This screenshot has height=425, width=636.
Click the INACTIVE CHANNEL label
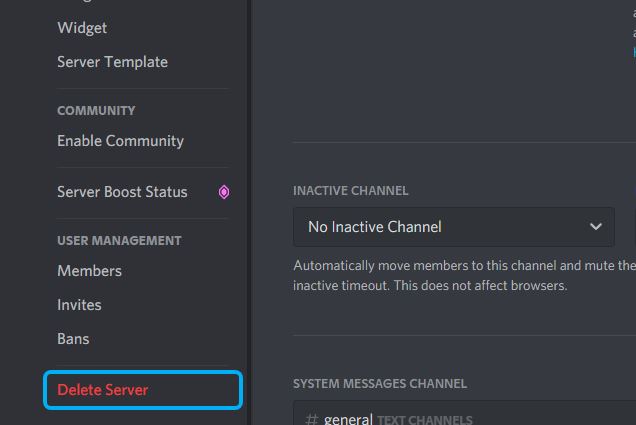[350, 191]
